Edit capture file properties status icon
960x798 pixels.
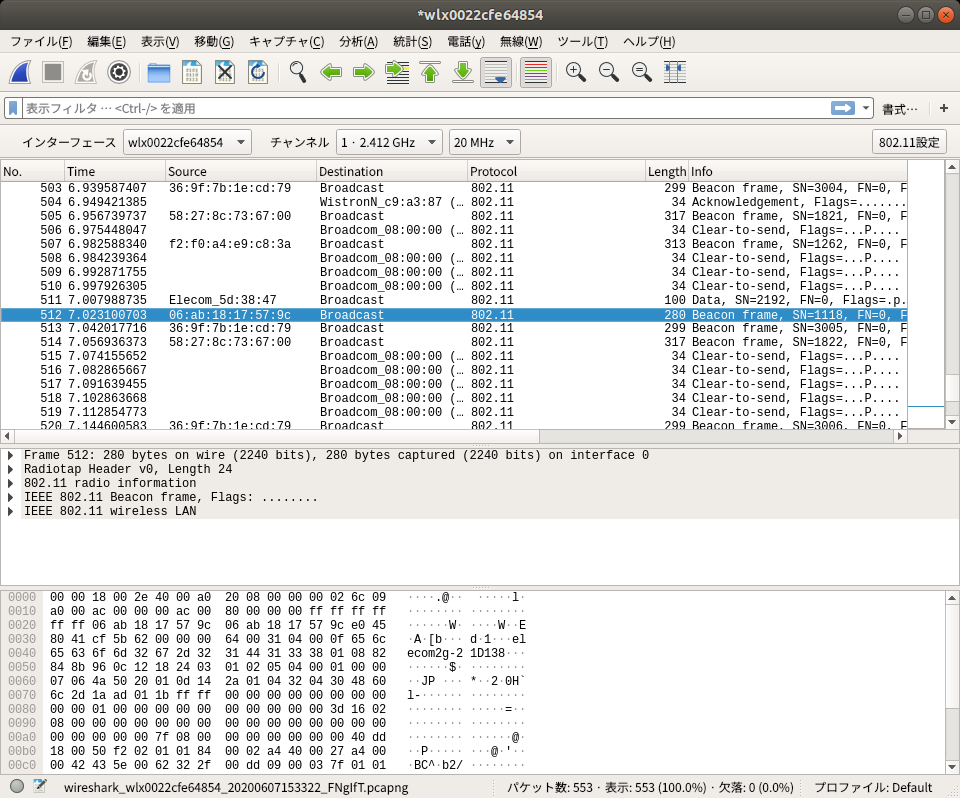click(40, 786)
